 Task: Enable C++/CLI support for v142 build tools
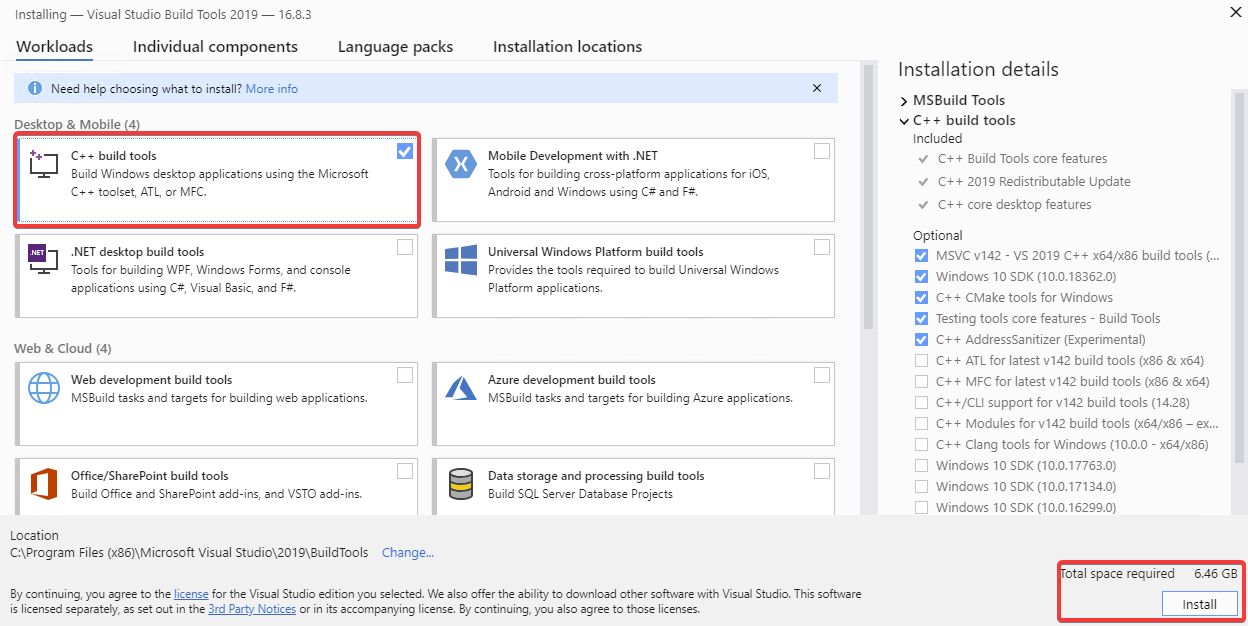tap(921, 402)
